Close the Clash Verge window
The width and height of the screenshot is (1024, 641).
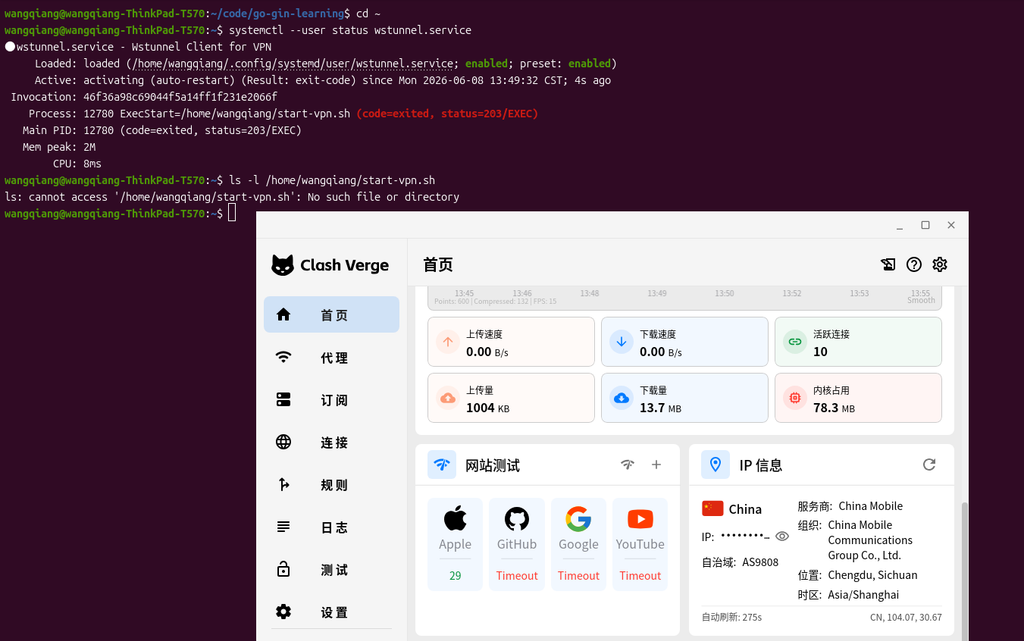click(x=951, y=225)
